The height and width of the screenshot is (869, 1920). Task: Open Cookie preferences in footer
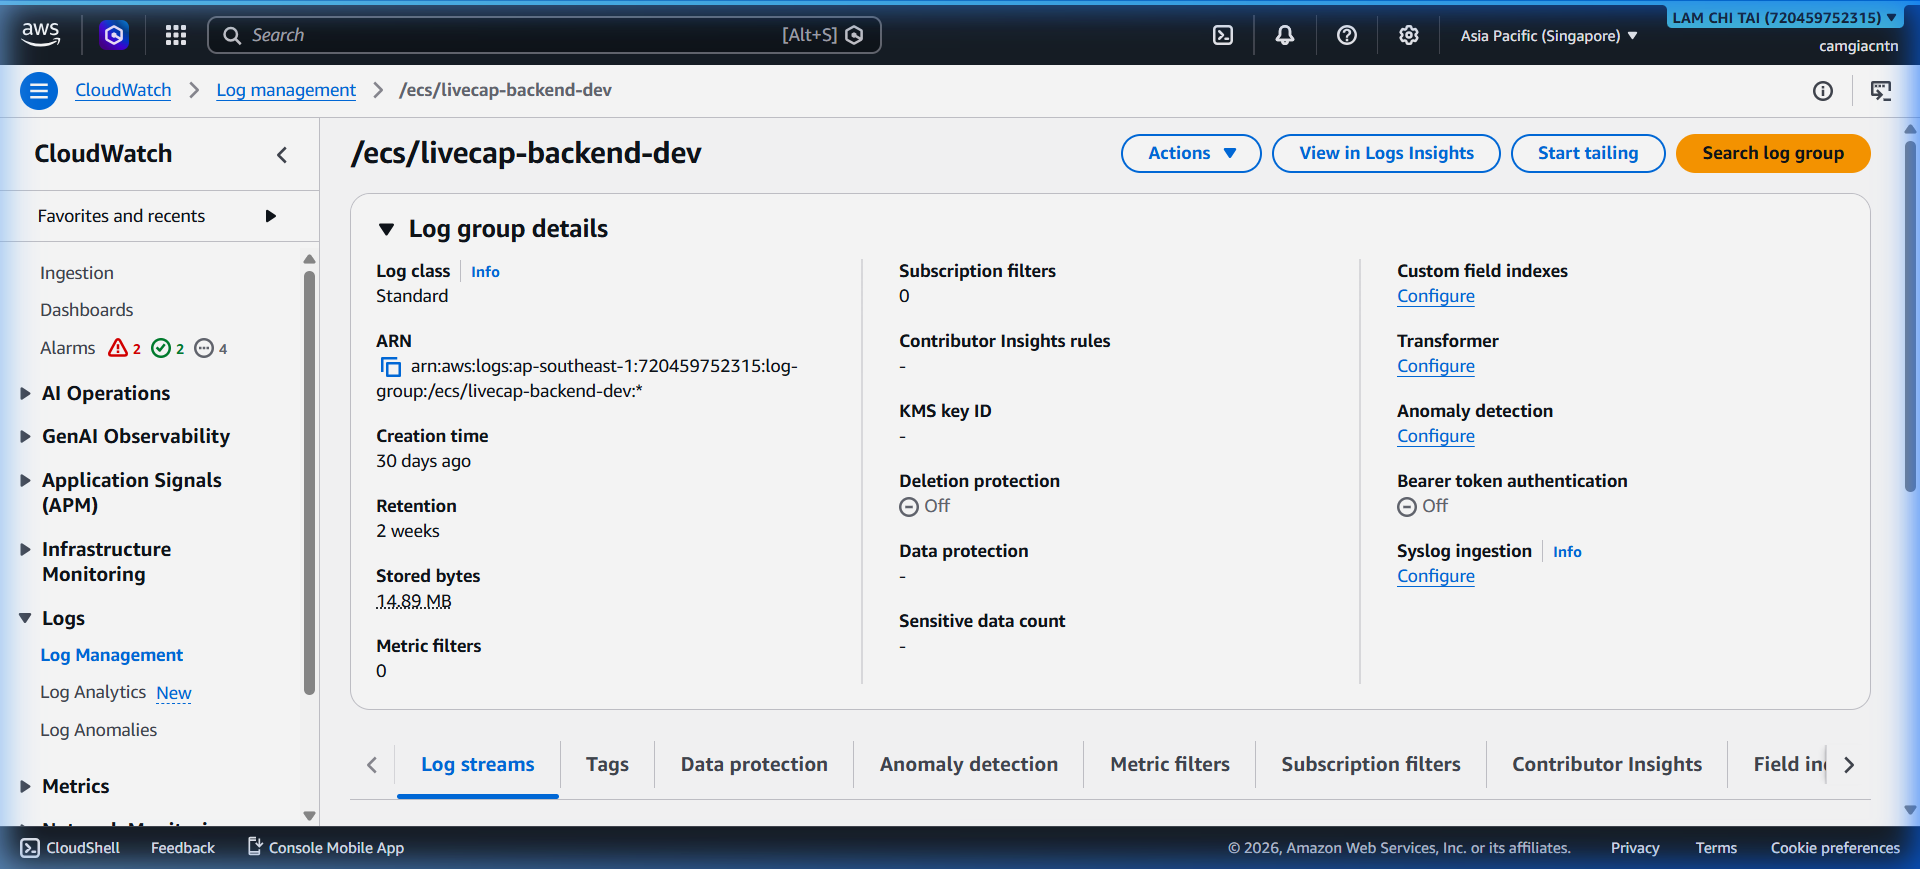[x=1835, y=847]
